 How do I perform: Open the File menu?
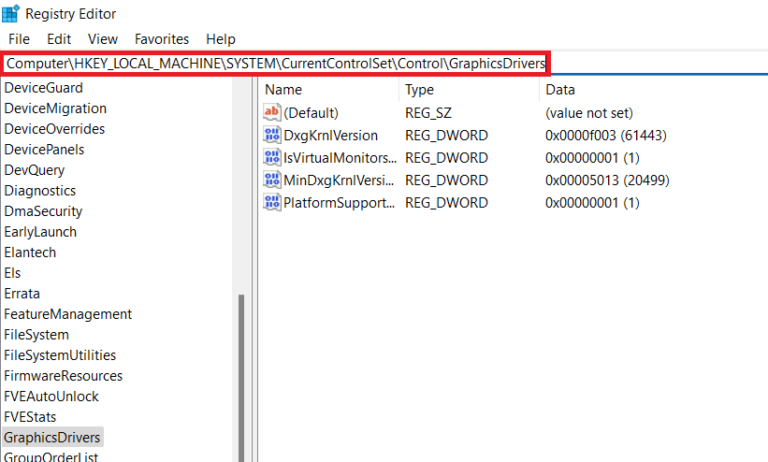point(19,39)
